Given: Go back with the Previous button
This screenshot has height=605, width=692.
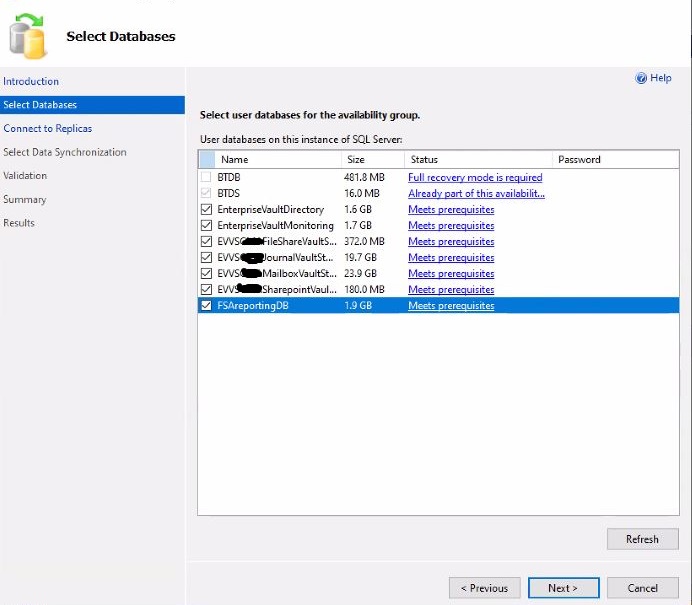Looking at the screenshot, I should click(x=485, y=588).
